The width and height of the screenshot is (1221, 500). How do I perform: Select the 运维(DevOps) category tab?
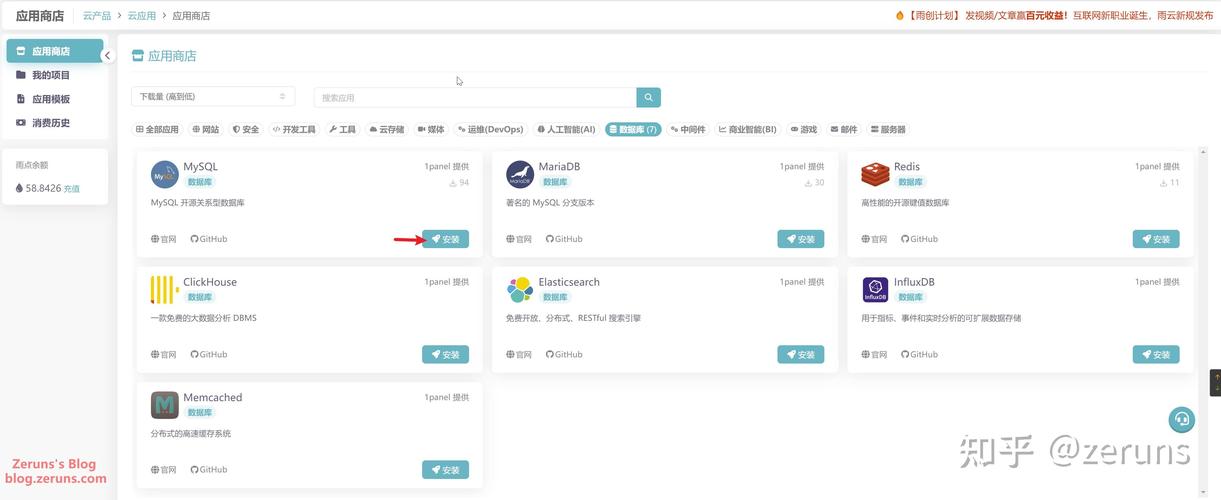490,129
